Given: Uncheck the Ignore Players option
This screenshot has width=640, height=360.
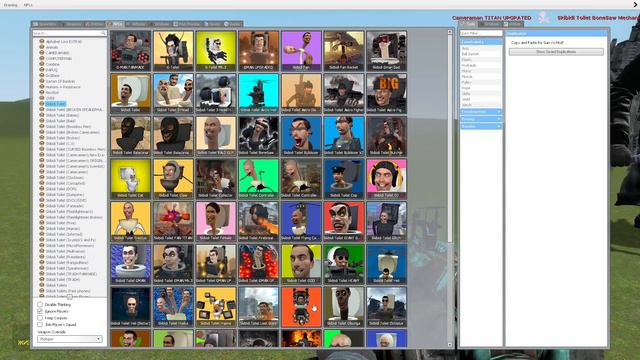Looking at the screenshot, I should [x=40, y=311].
